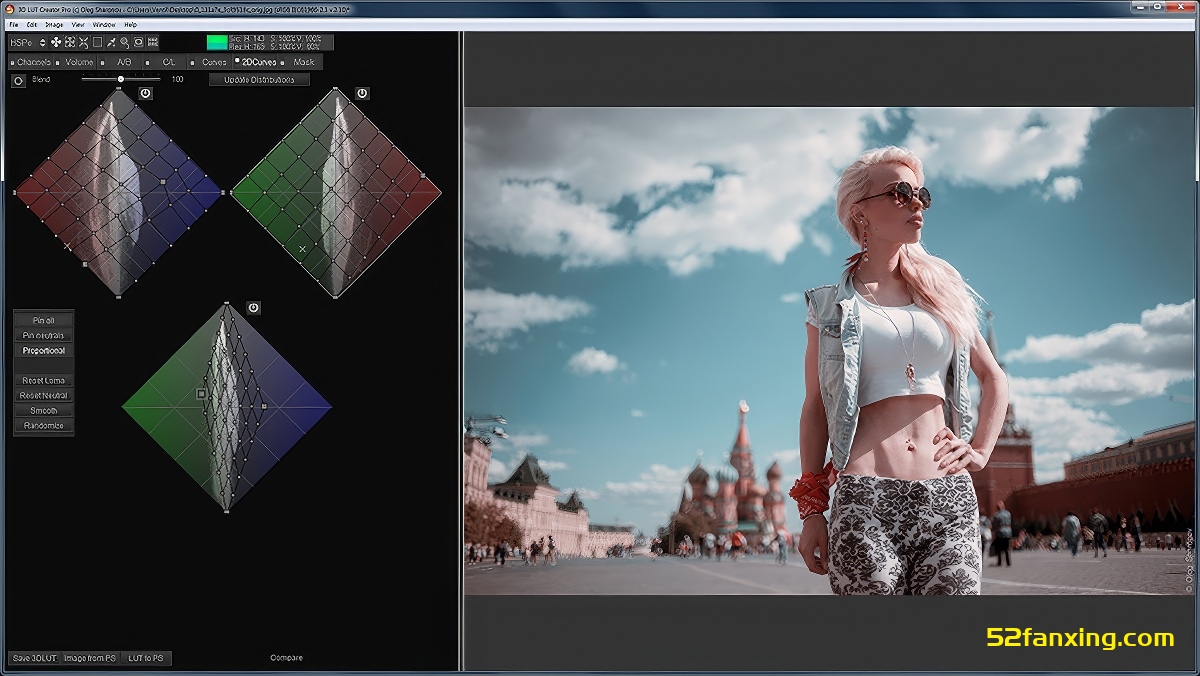Click the Image from PS button

[90, 658]
